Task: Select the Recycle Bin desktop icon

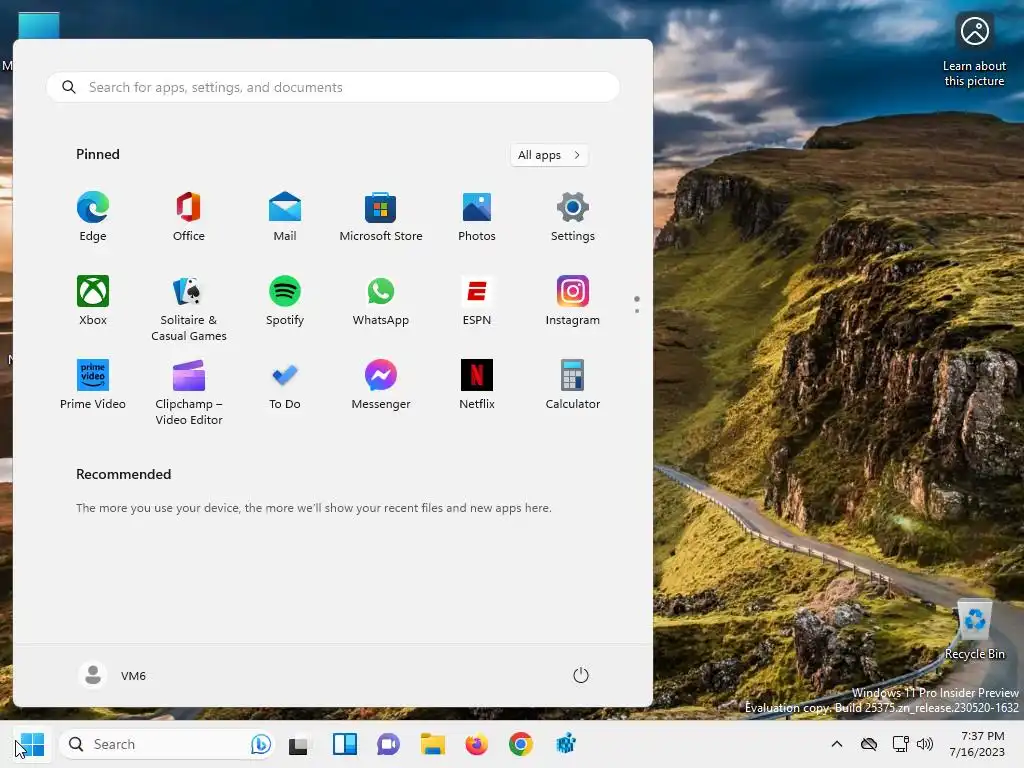Action: coord(974,630)
